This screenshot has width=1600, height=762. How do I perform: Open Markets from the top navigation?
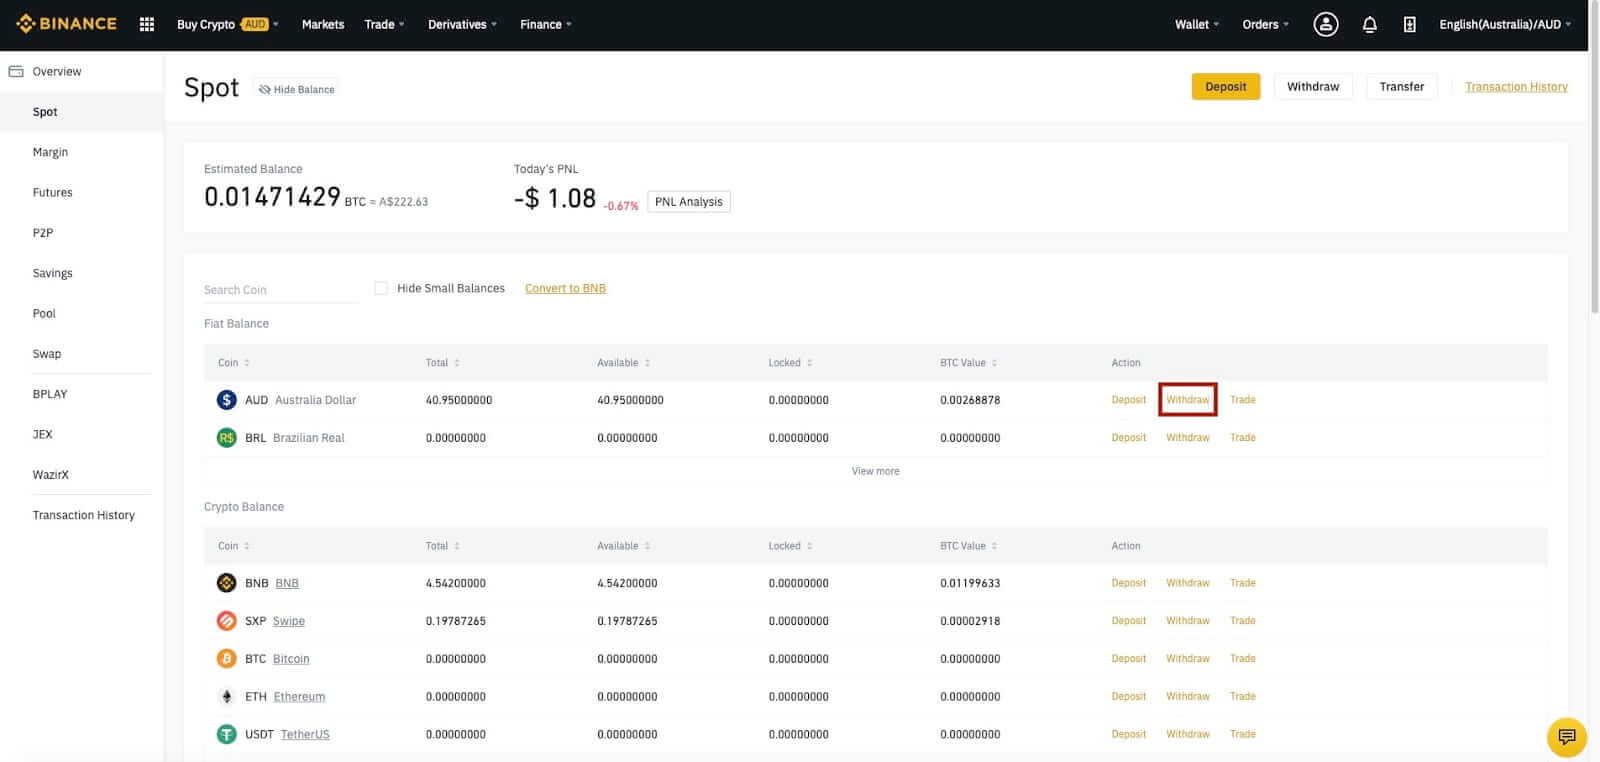click(323, 24)
